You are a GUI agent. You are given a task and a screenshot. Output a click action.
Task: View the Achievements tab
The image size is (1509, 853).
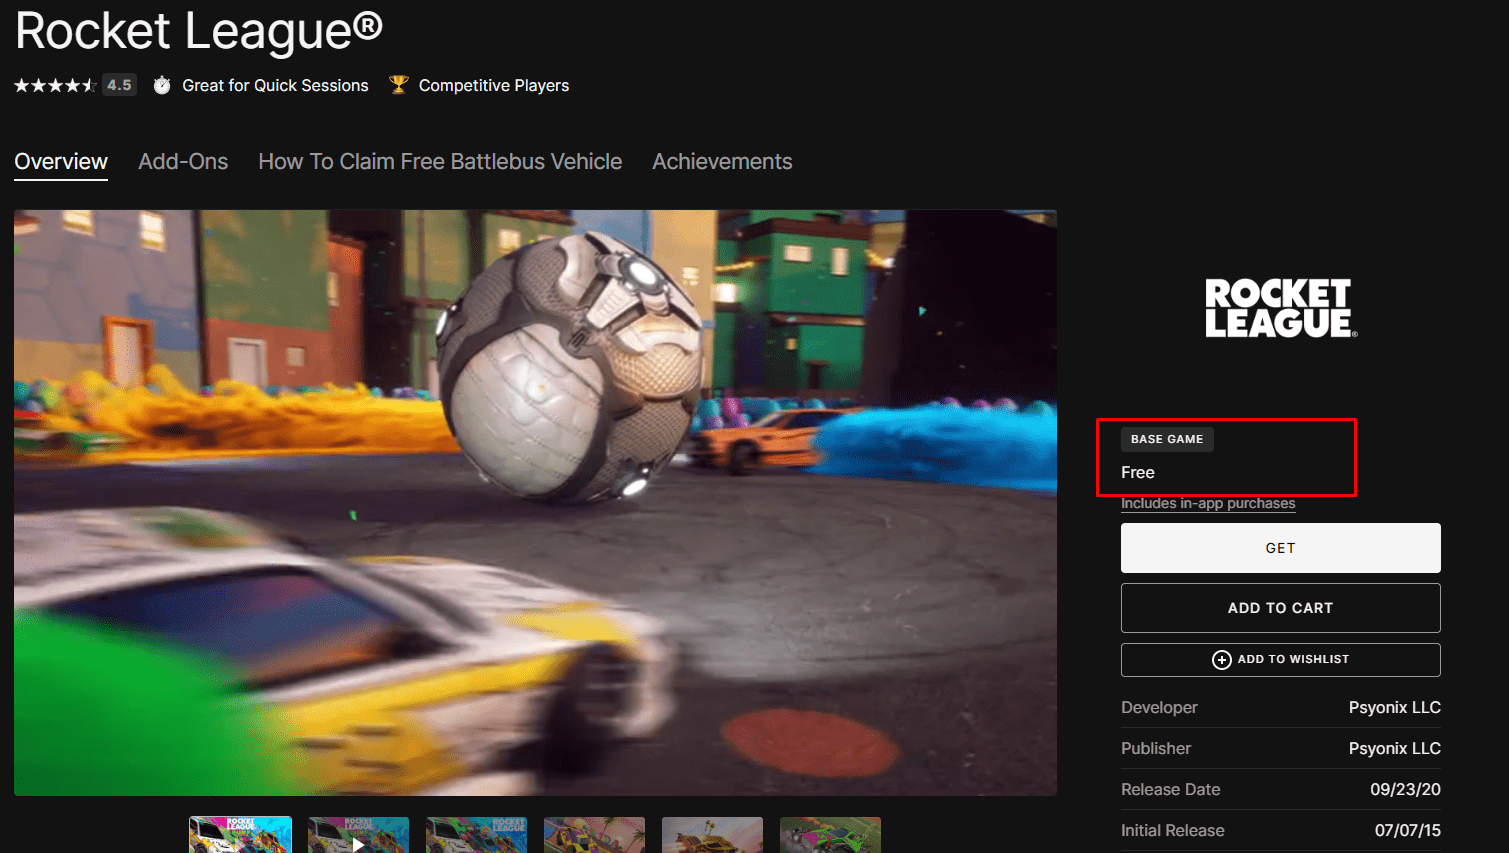722,162
